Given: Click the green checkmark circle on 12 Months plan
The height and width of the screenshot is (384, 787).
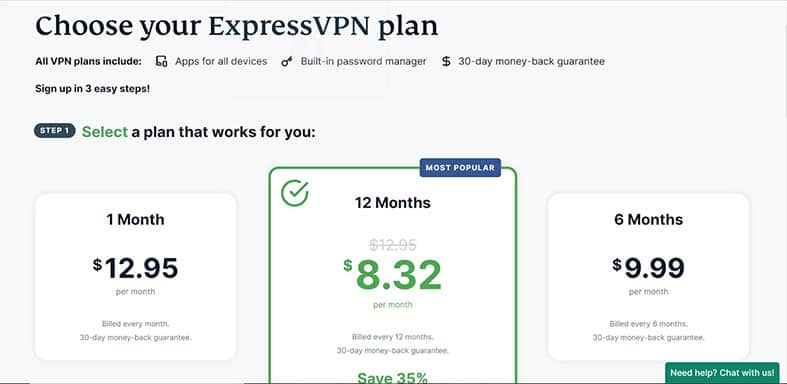Looking at the screenshot, I should [x=295, y=193].
